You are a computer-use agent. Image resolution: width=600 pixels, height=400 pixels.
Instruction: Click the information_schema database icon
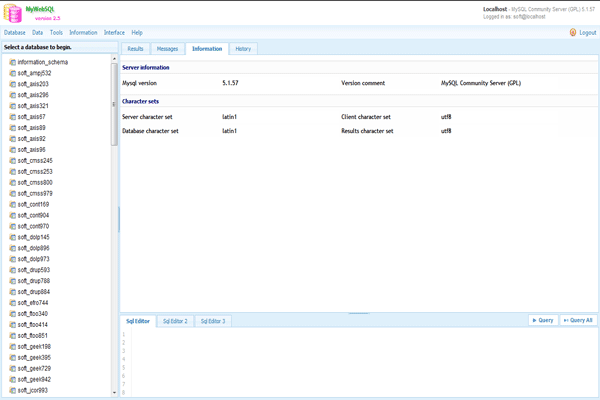pos(13,62)
